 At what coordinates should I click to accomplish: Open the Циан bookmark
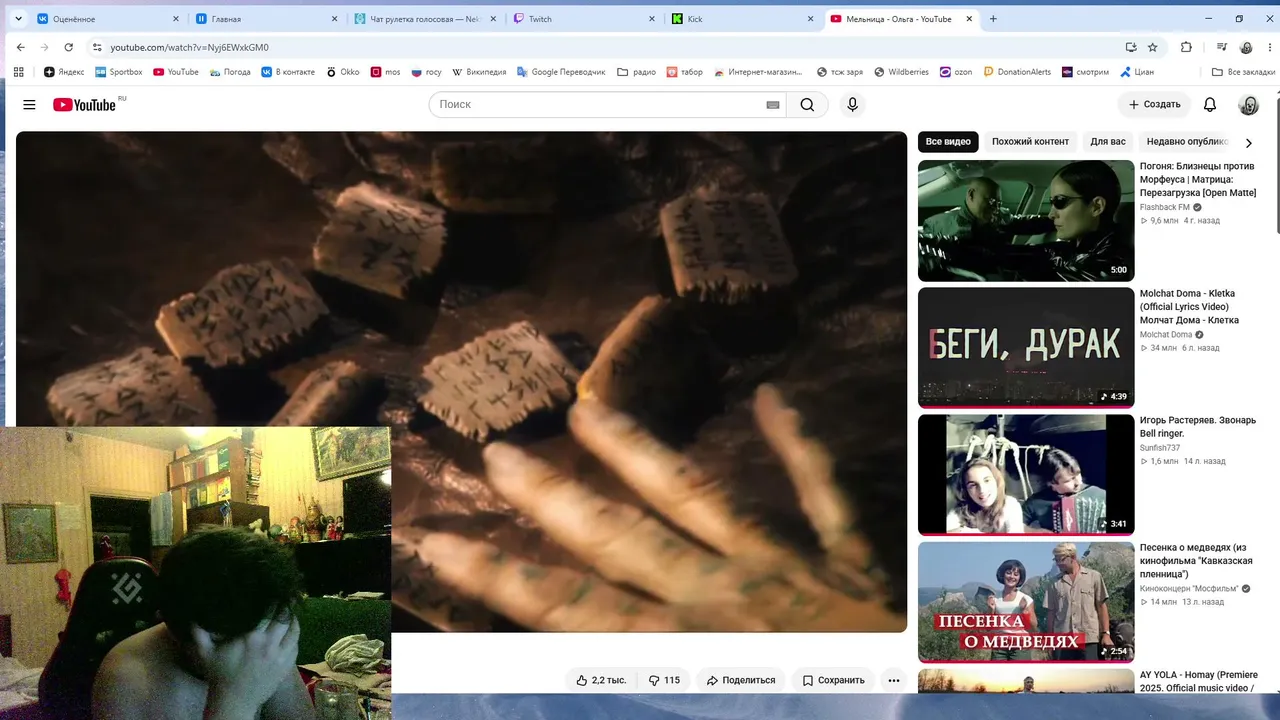coord(1137,72)
